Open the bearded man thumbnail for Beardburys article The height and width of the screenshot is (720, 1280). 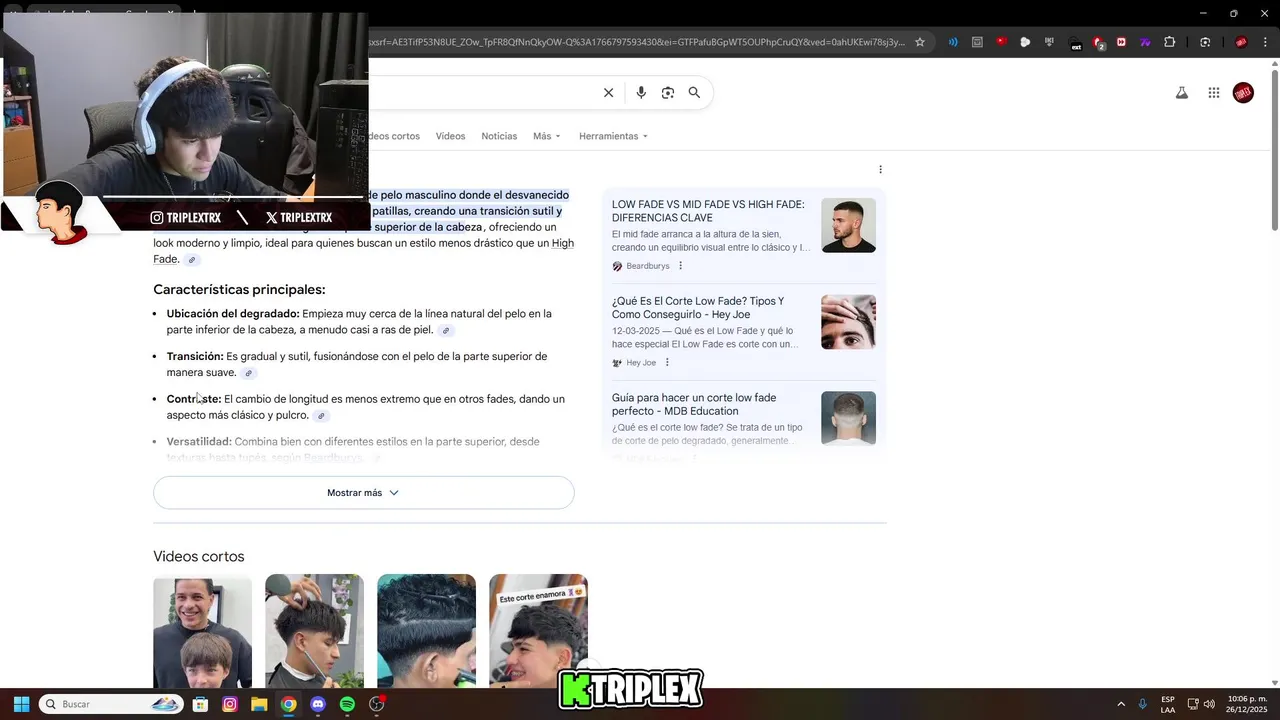(x=848, y=225)
